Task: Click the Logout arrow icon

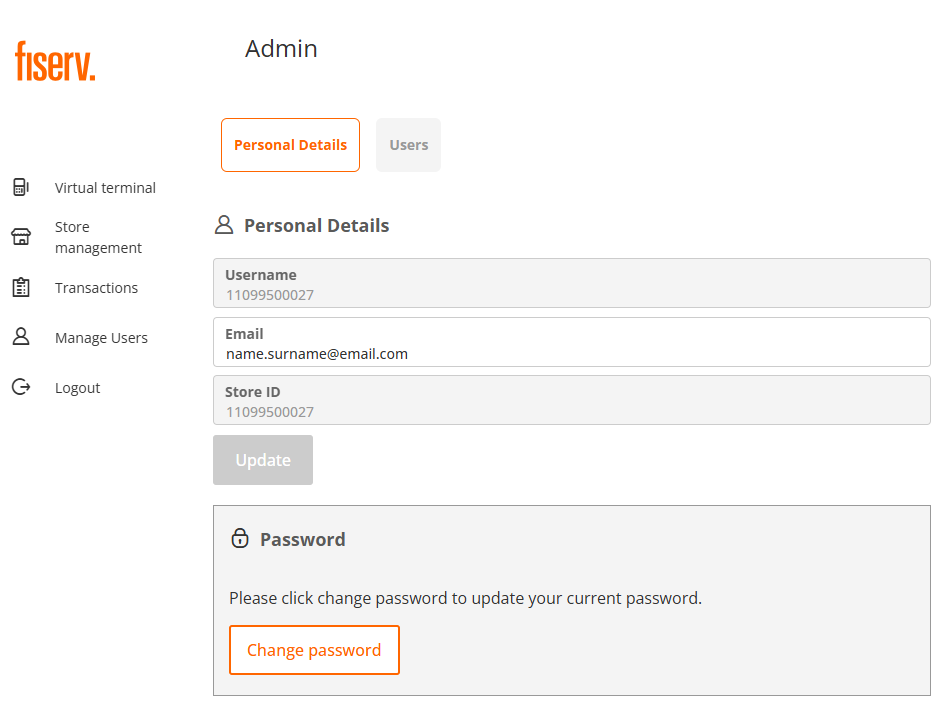Action: [x=20, y=387]
